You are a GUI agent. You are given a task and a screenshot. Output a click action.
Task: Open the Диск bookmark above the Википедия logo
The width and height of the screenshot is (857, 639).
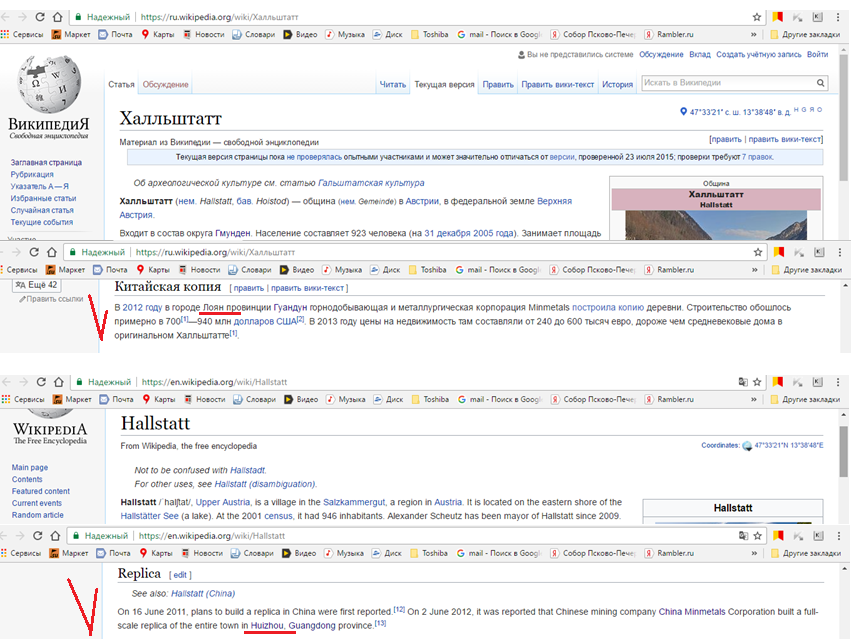[388, 34]
